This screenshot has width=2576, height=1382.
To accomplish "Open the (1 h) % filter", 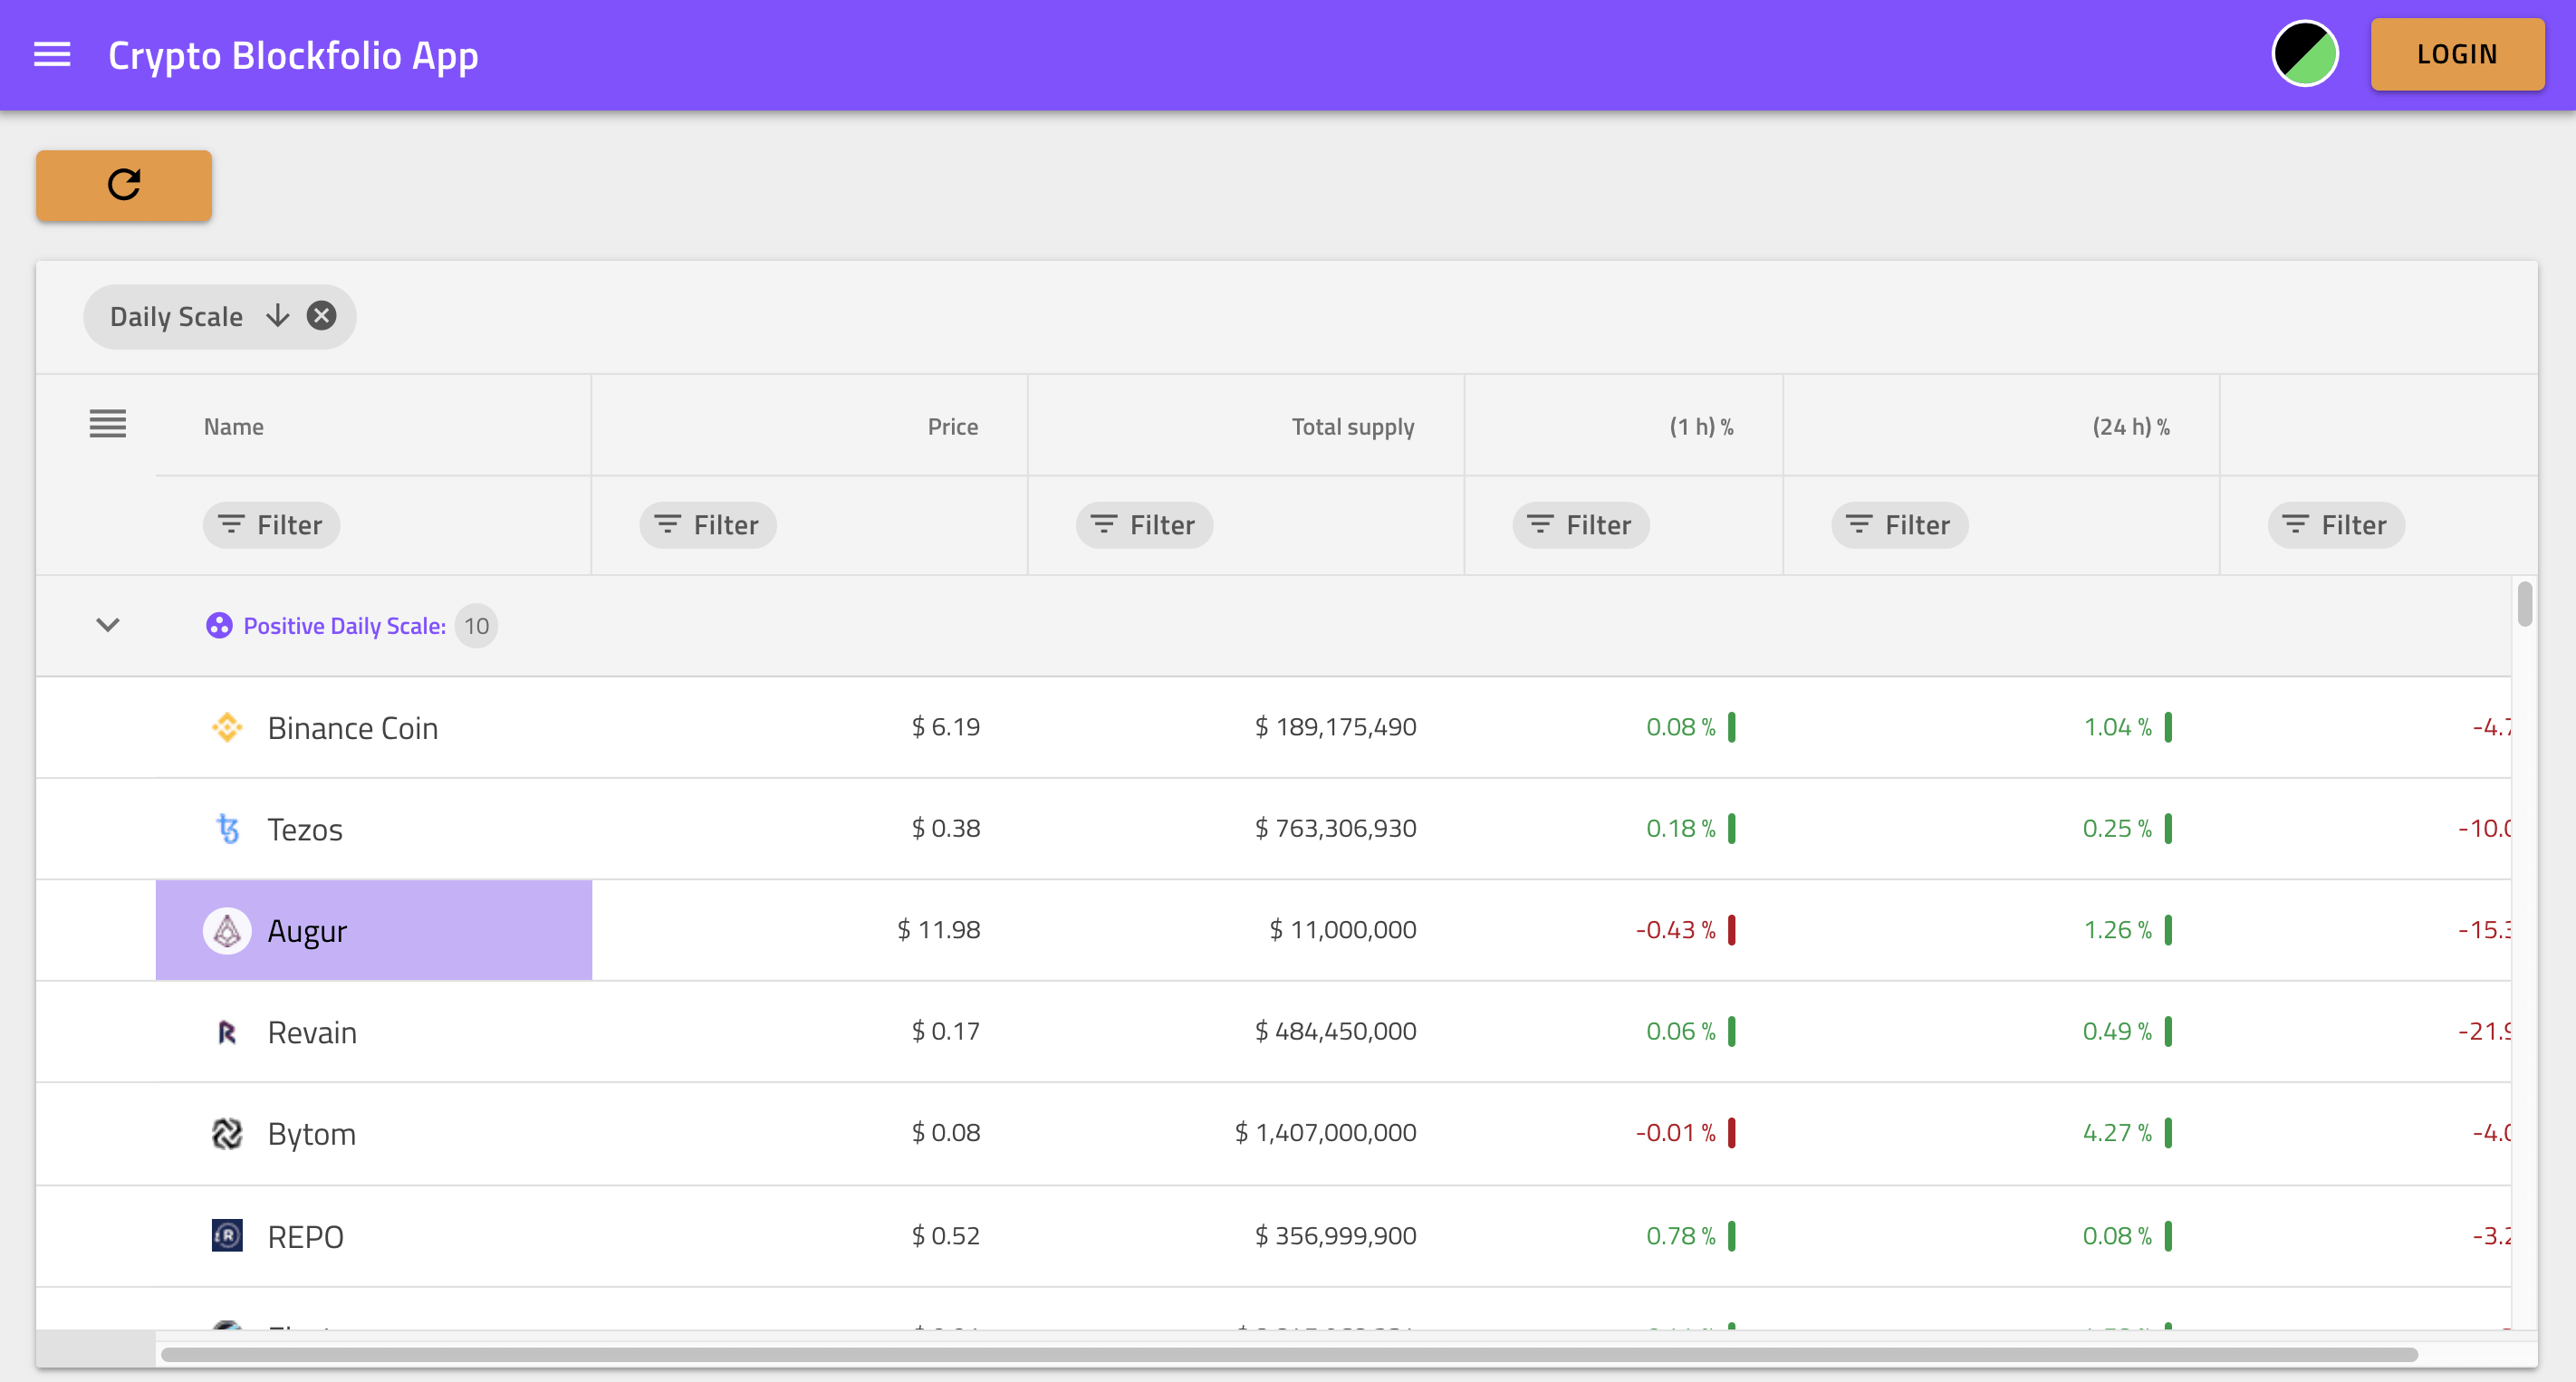I will click(1580, 525).
